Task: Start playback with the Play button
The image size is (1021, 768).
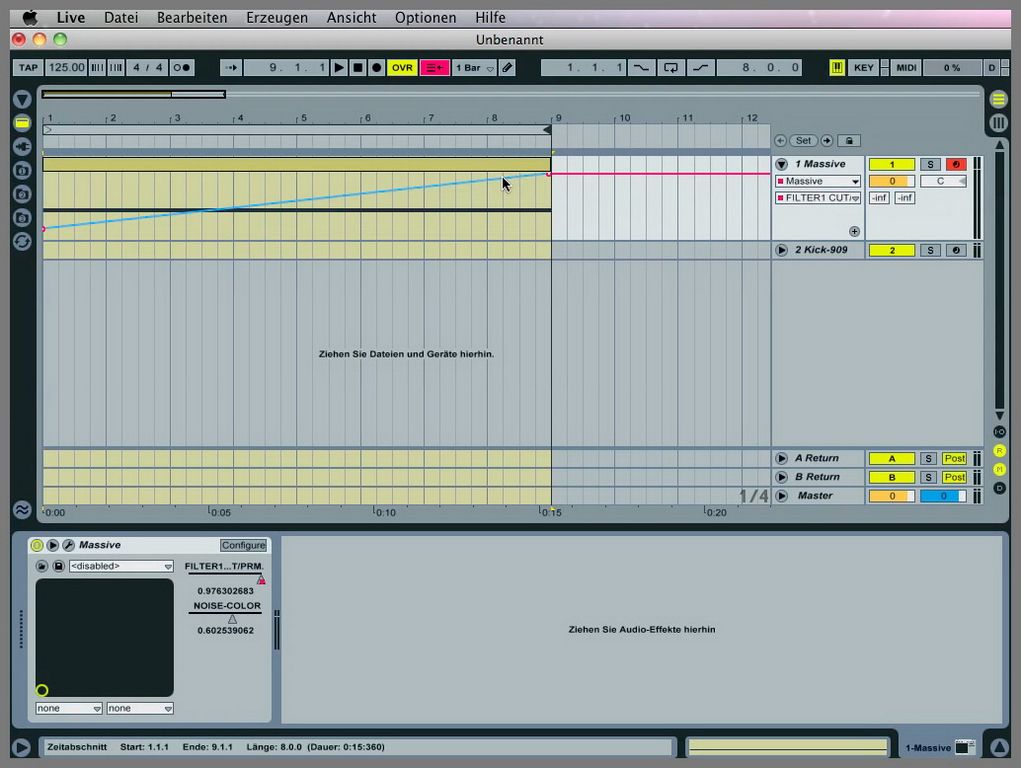Action: 339,67
